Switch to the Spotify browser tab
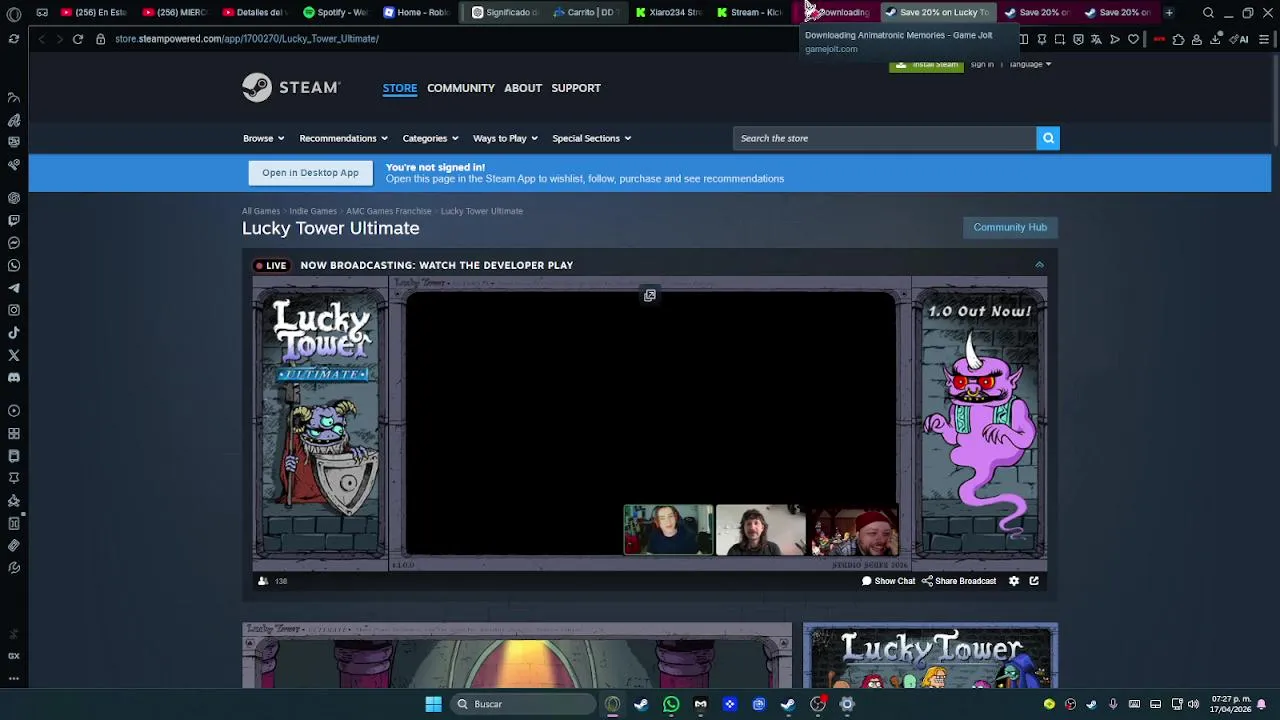This screenshot has height=720, width=1280. [336, 13]
